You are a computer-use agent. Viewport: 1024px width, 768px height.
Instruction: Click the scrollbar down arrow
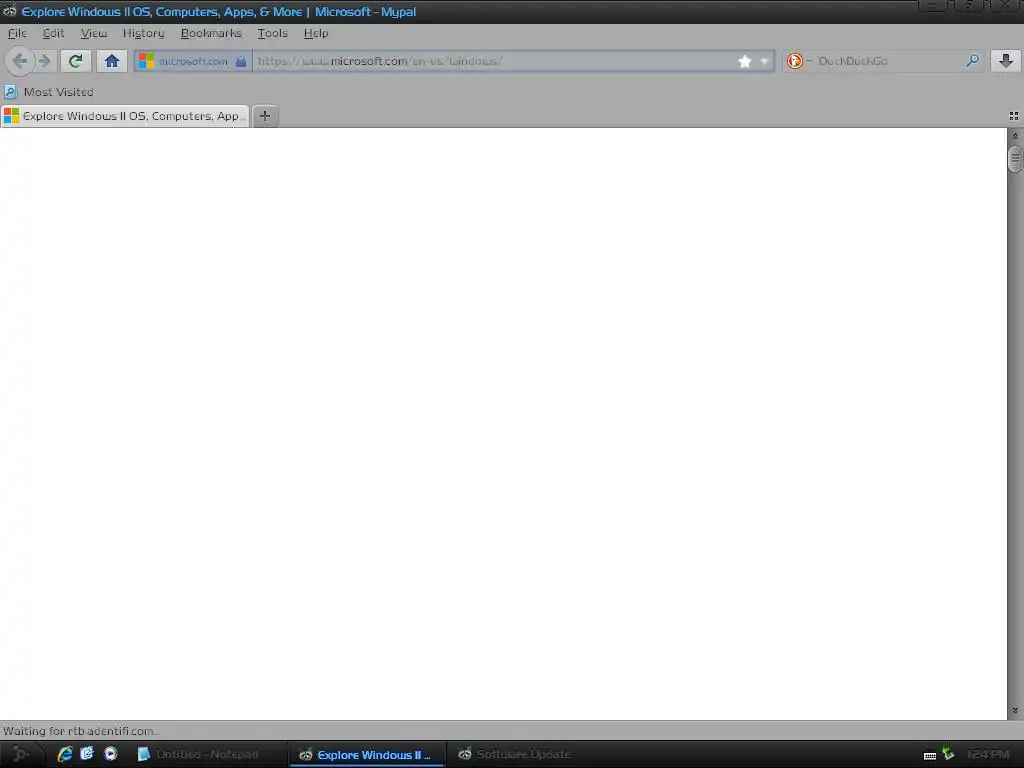(x=1015, y=711)
